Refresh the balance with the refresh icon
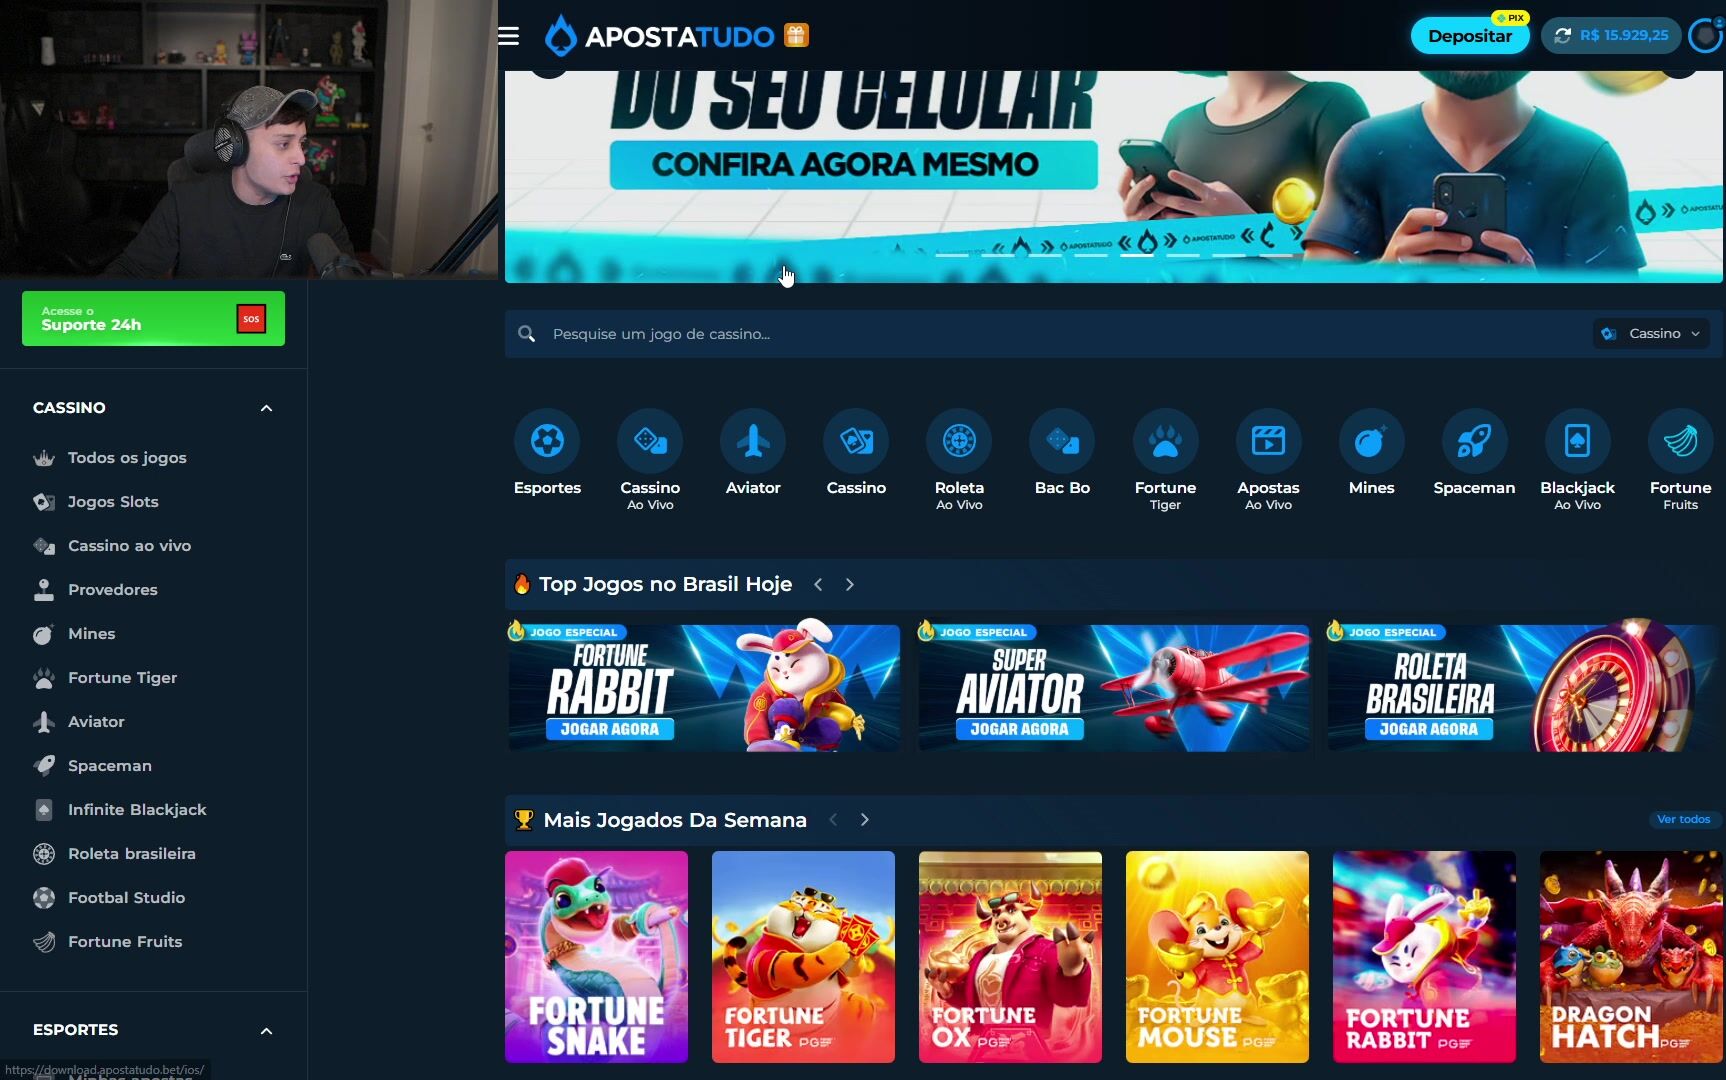Viewport: 1726px width, 1080px height. click(1563, 36)
